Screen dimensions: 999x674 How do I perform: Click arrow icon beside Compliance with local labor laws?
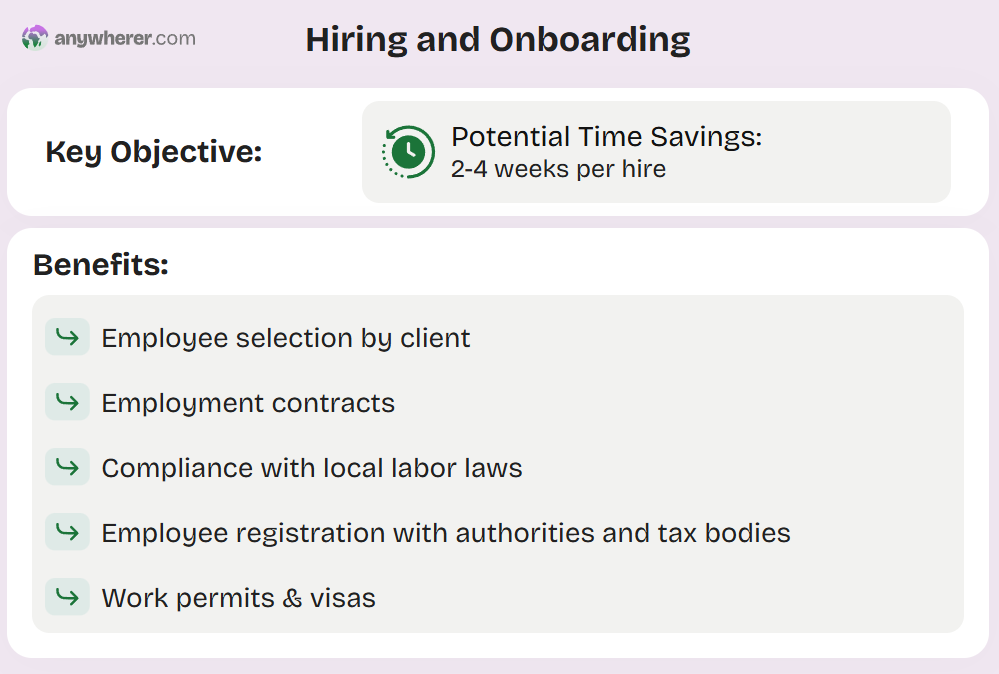tap(68, 466)
